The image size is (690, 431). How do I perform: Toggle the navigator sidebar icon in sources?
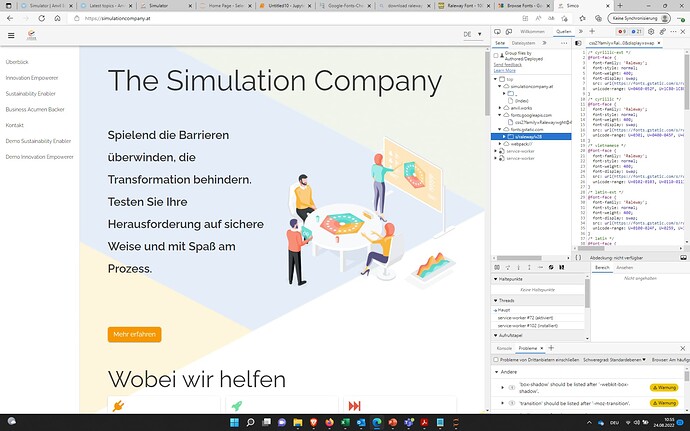[578, 43]
